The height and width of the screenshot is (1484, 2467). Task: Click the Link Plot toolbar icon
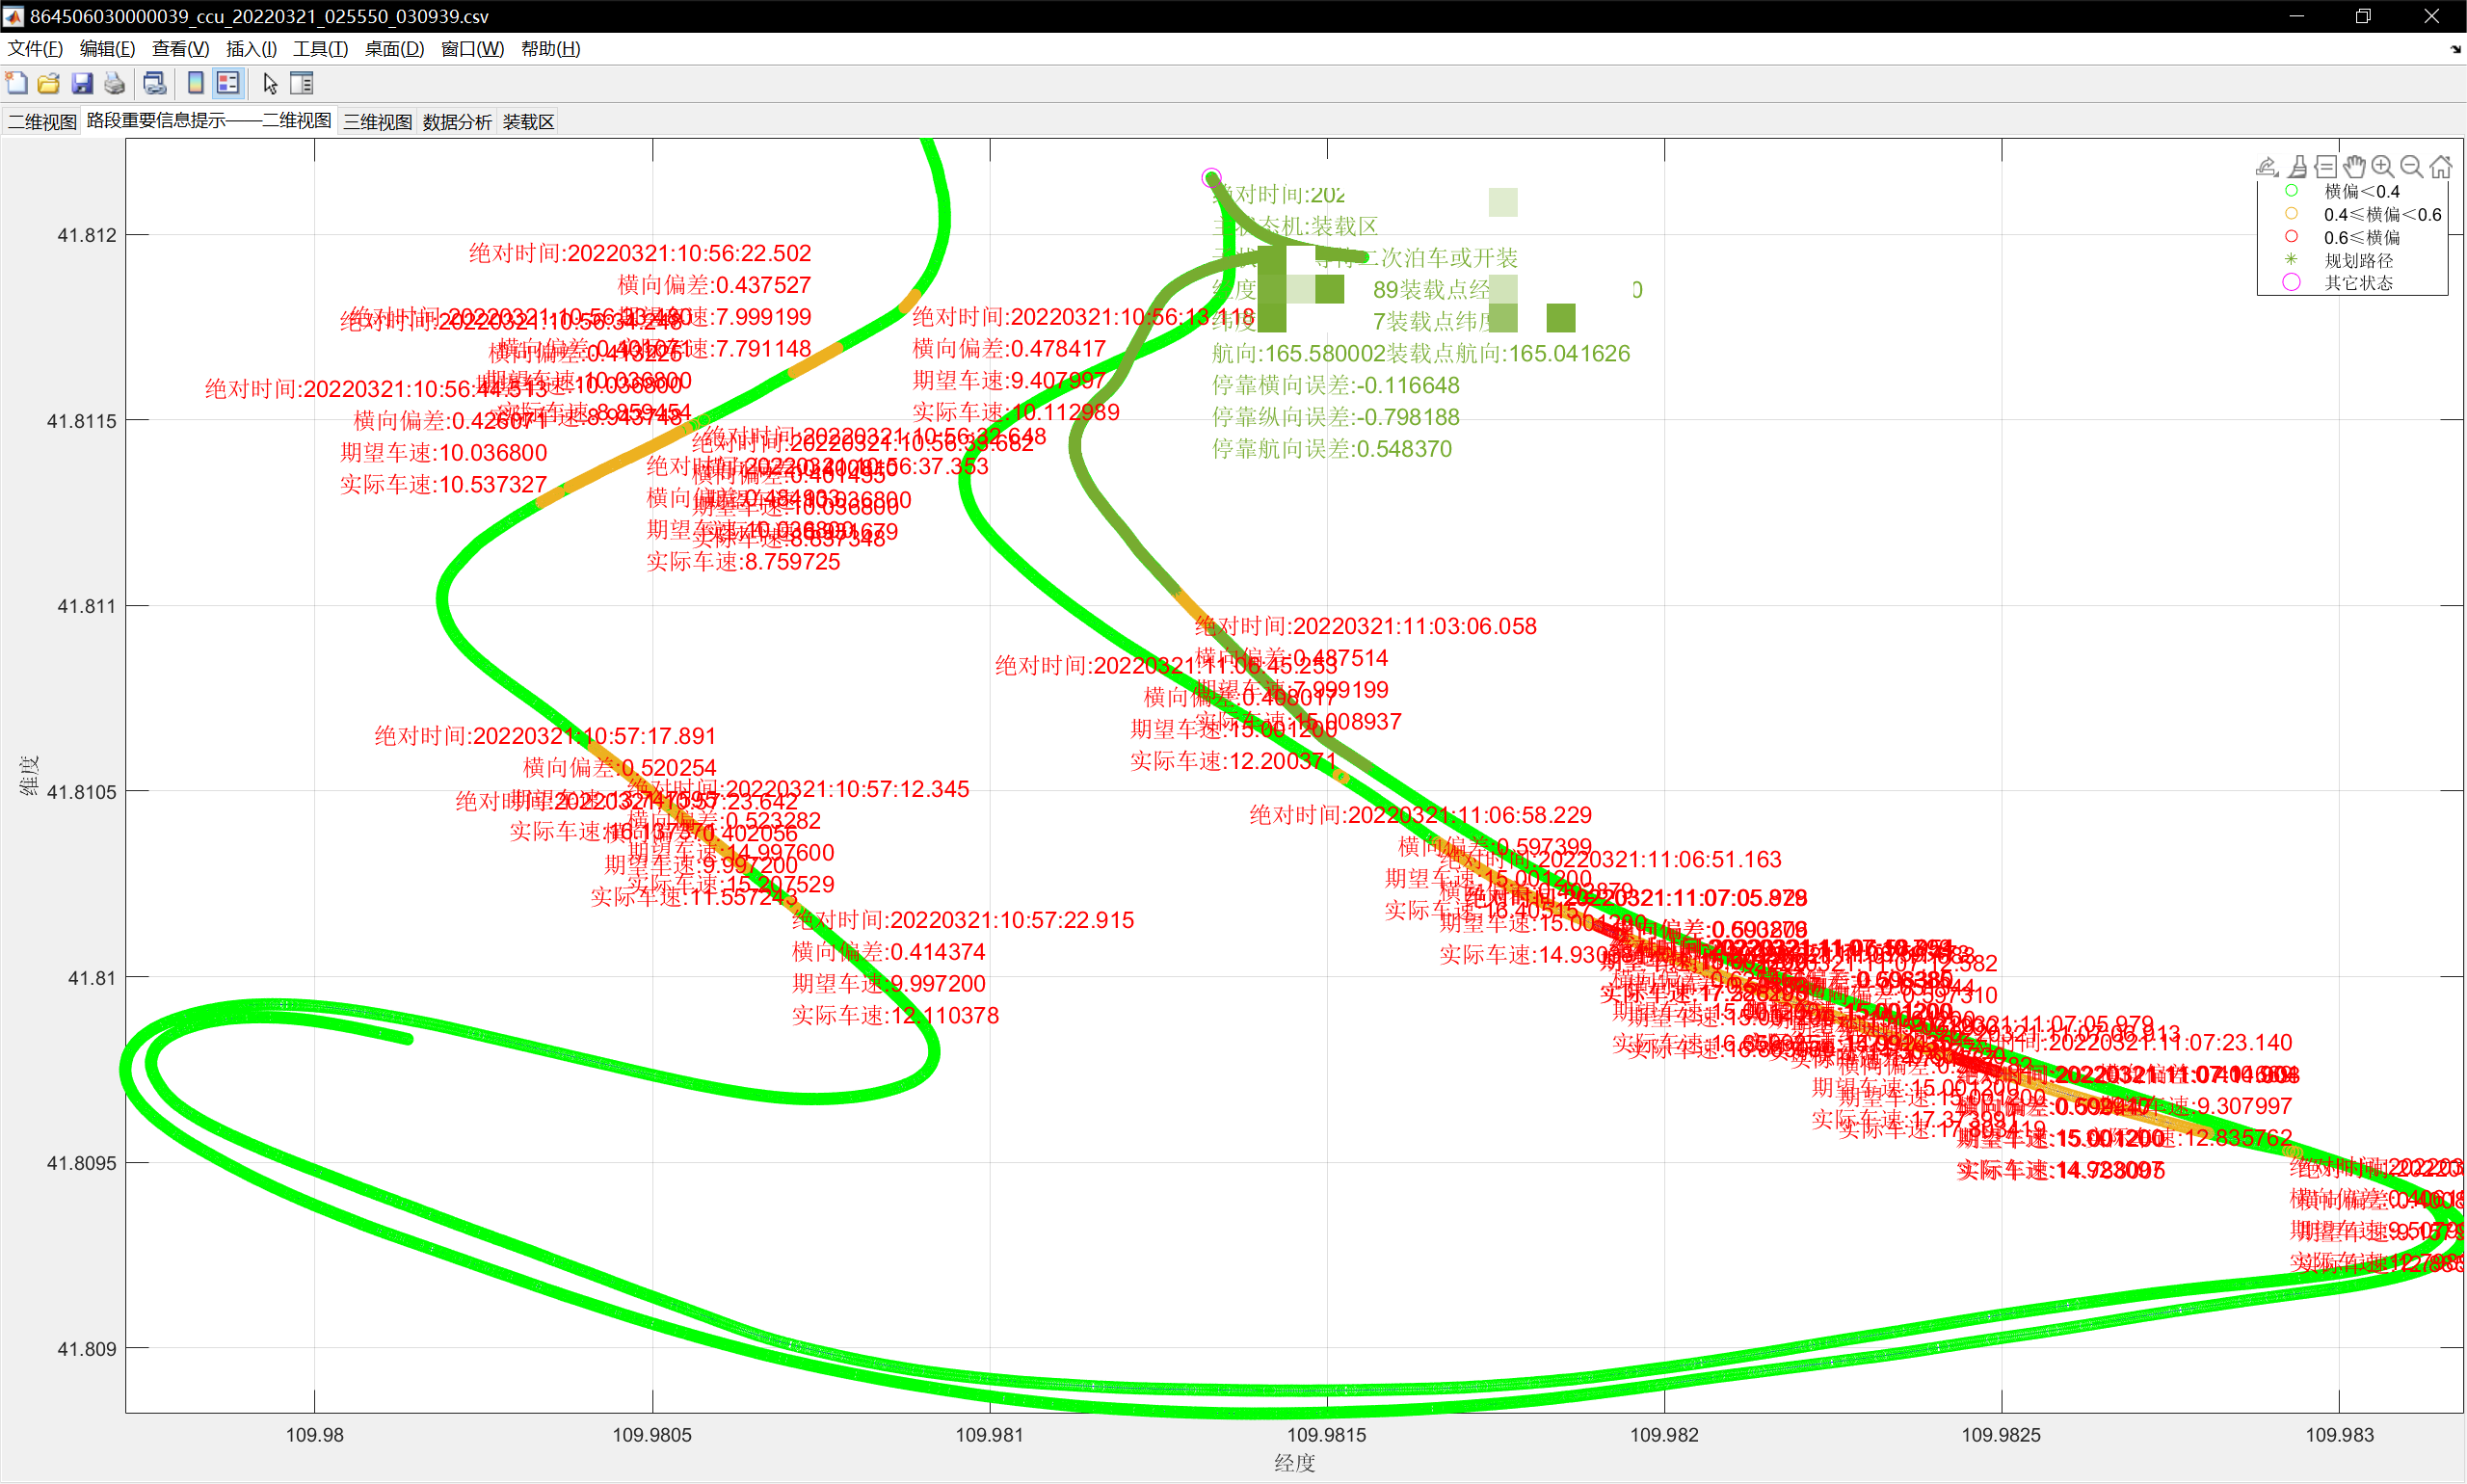[x=155, y=84]
